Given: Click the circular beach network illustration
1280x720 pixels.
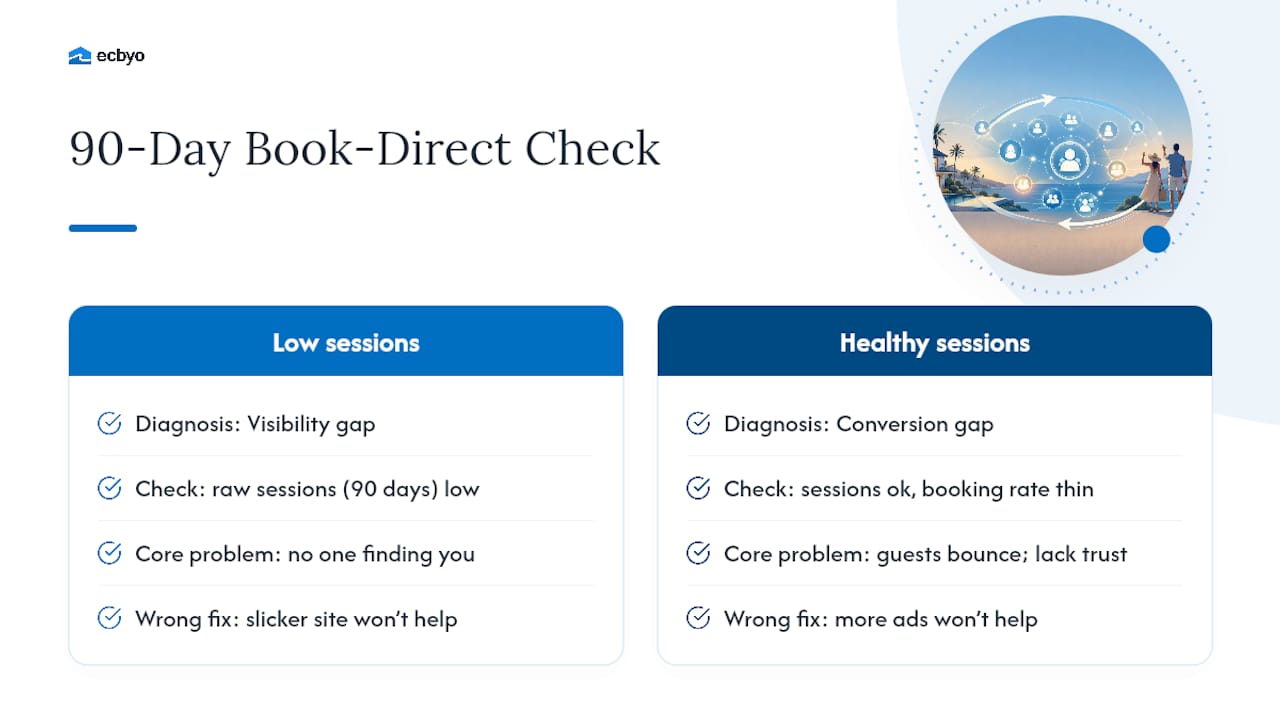Looking at the screenshot, I should pyautogui.click(x=1063, y=145).
